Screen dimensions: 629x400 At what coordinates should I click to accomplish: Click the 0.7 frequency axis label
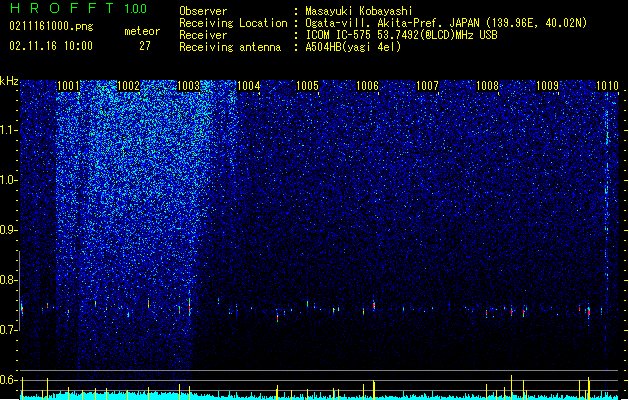[8, 330]
